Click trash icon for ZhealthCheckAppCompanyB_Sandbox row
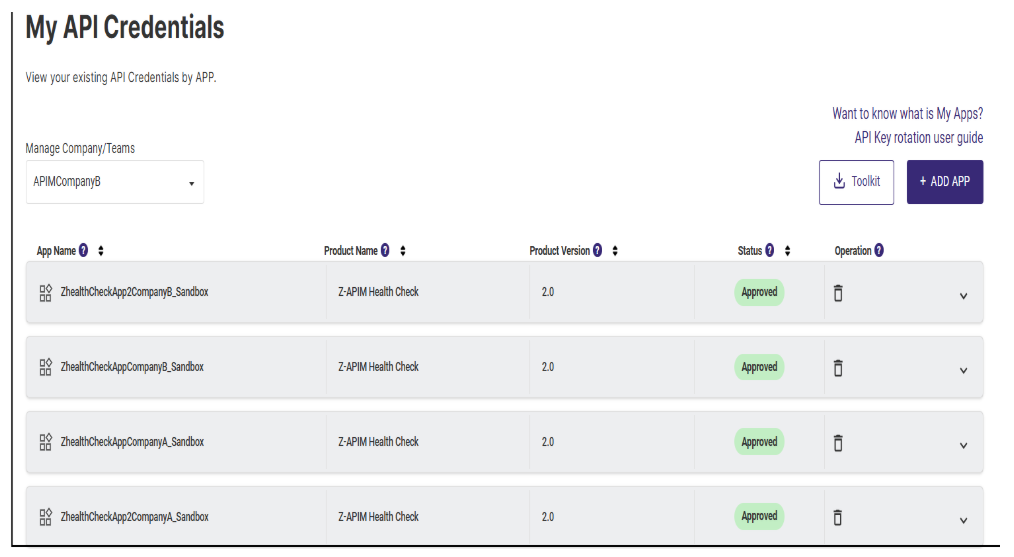The width and height of the screenshot is (1014, 557). pyautogui.click(x=838, y=368)
